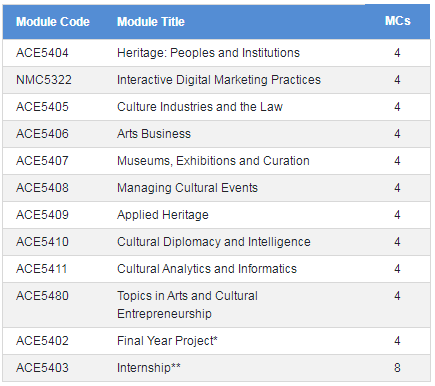Click the MCs column header

397,21
